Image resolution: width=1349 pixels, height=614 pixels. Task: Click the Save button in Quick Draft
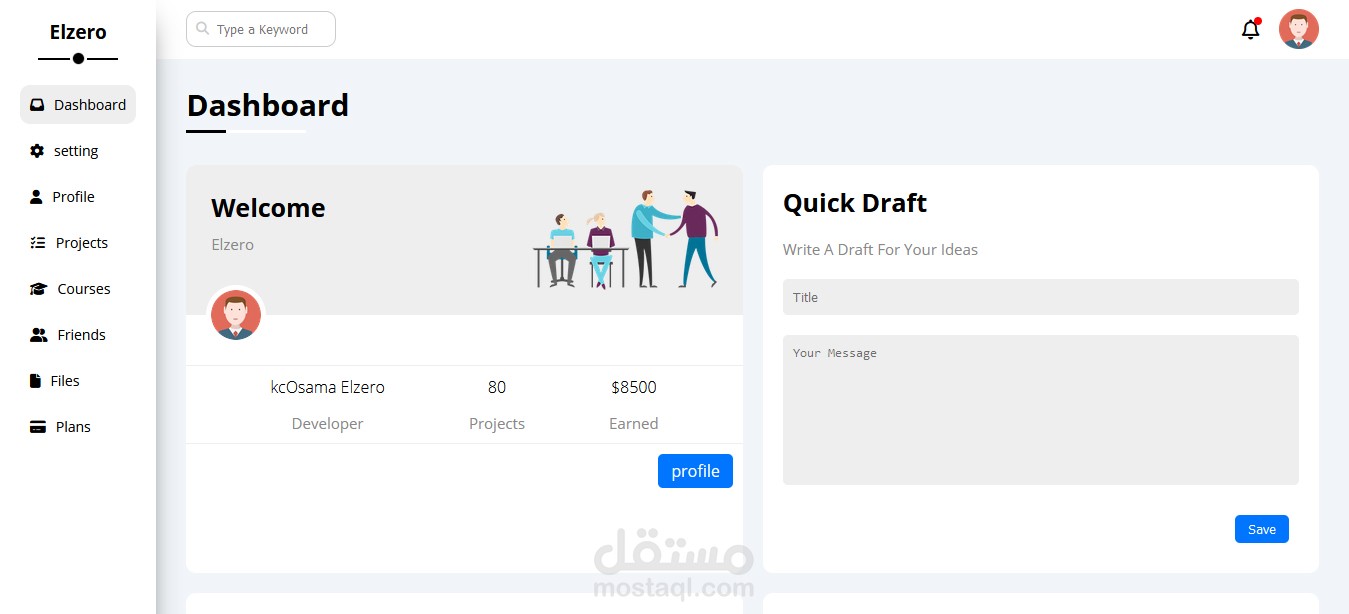[x=1261, y=528]
